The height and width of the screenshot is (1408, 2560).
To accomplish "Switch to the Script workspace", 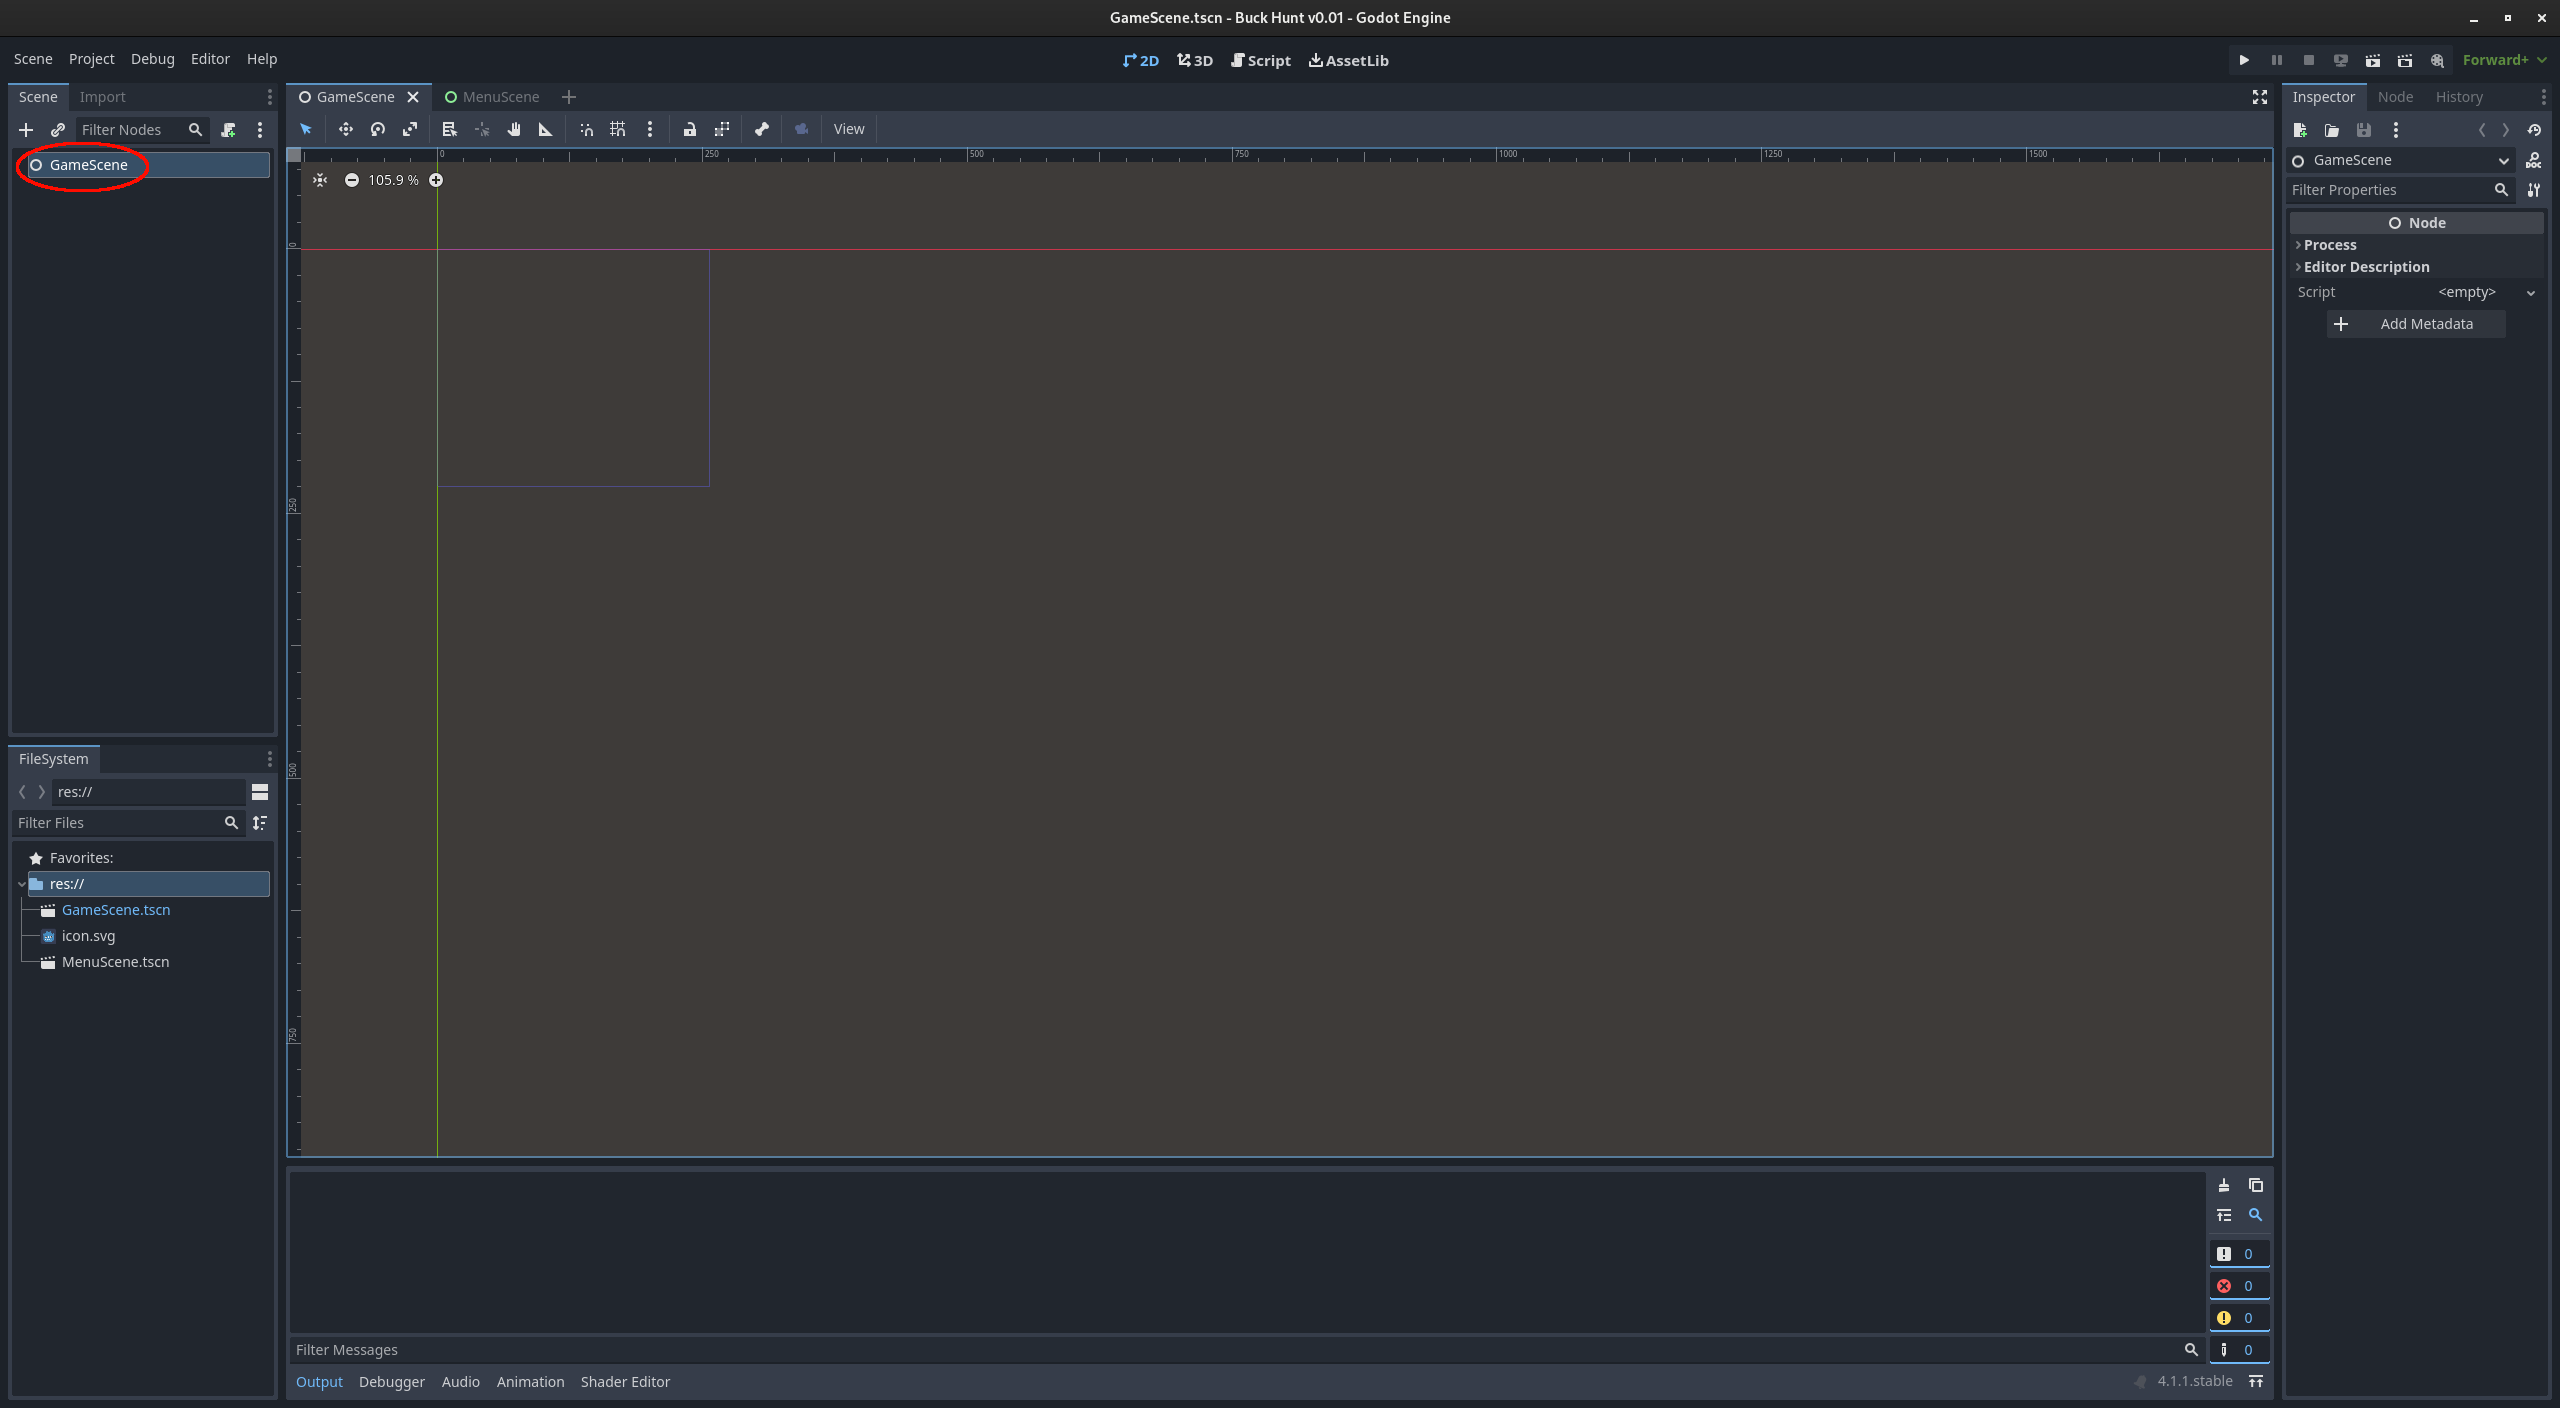I will [1260, 61].
